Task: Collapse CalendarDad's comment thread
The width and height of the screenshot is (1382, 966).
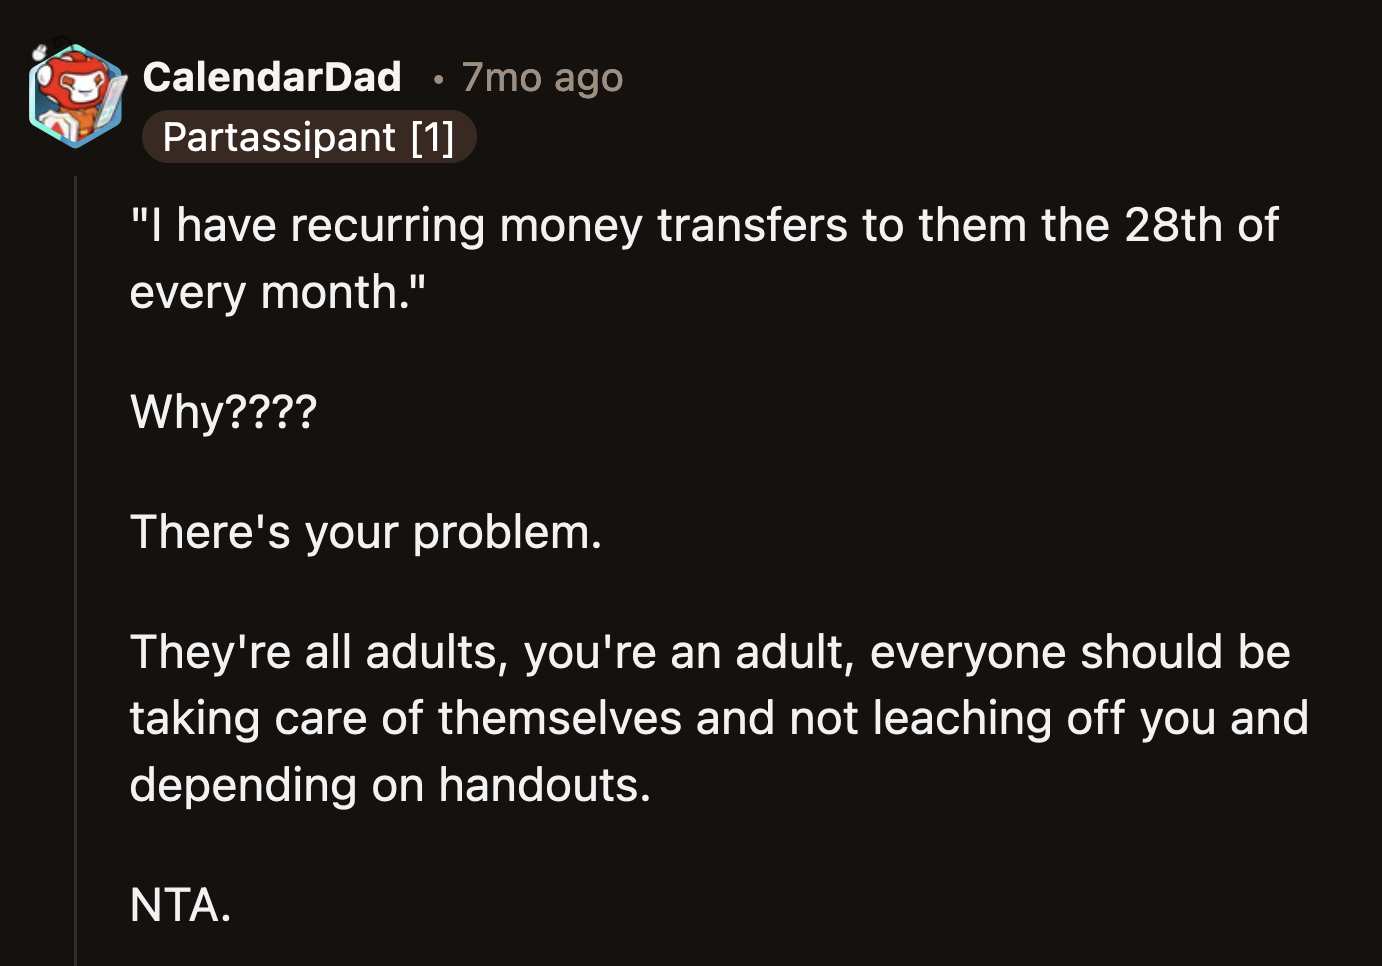Action: (77, 400)
